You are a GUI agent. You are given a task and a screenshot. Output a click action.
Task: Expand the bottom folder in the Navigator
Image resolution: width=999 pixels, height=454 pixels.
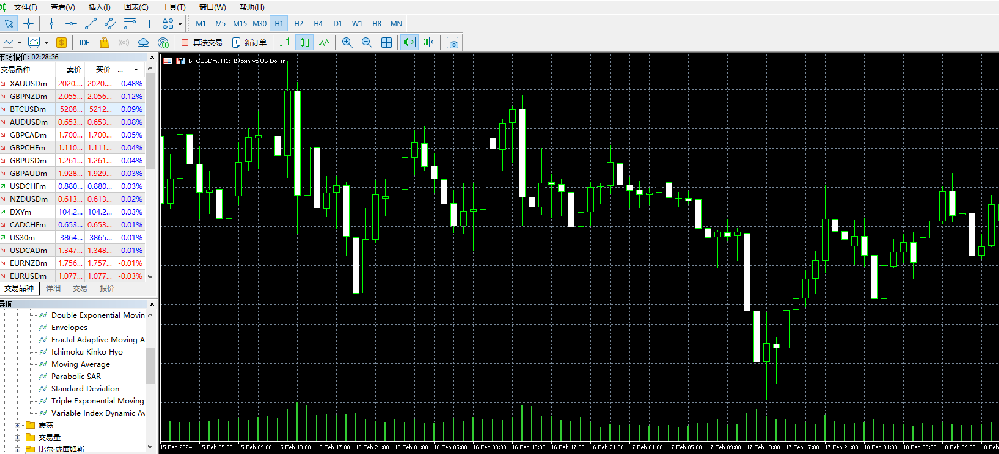click(x=18, y=450)
